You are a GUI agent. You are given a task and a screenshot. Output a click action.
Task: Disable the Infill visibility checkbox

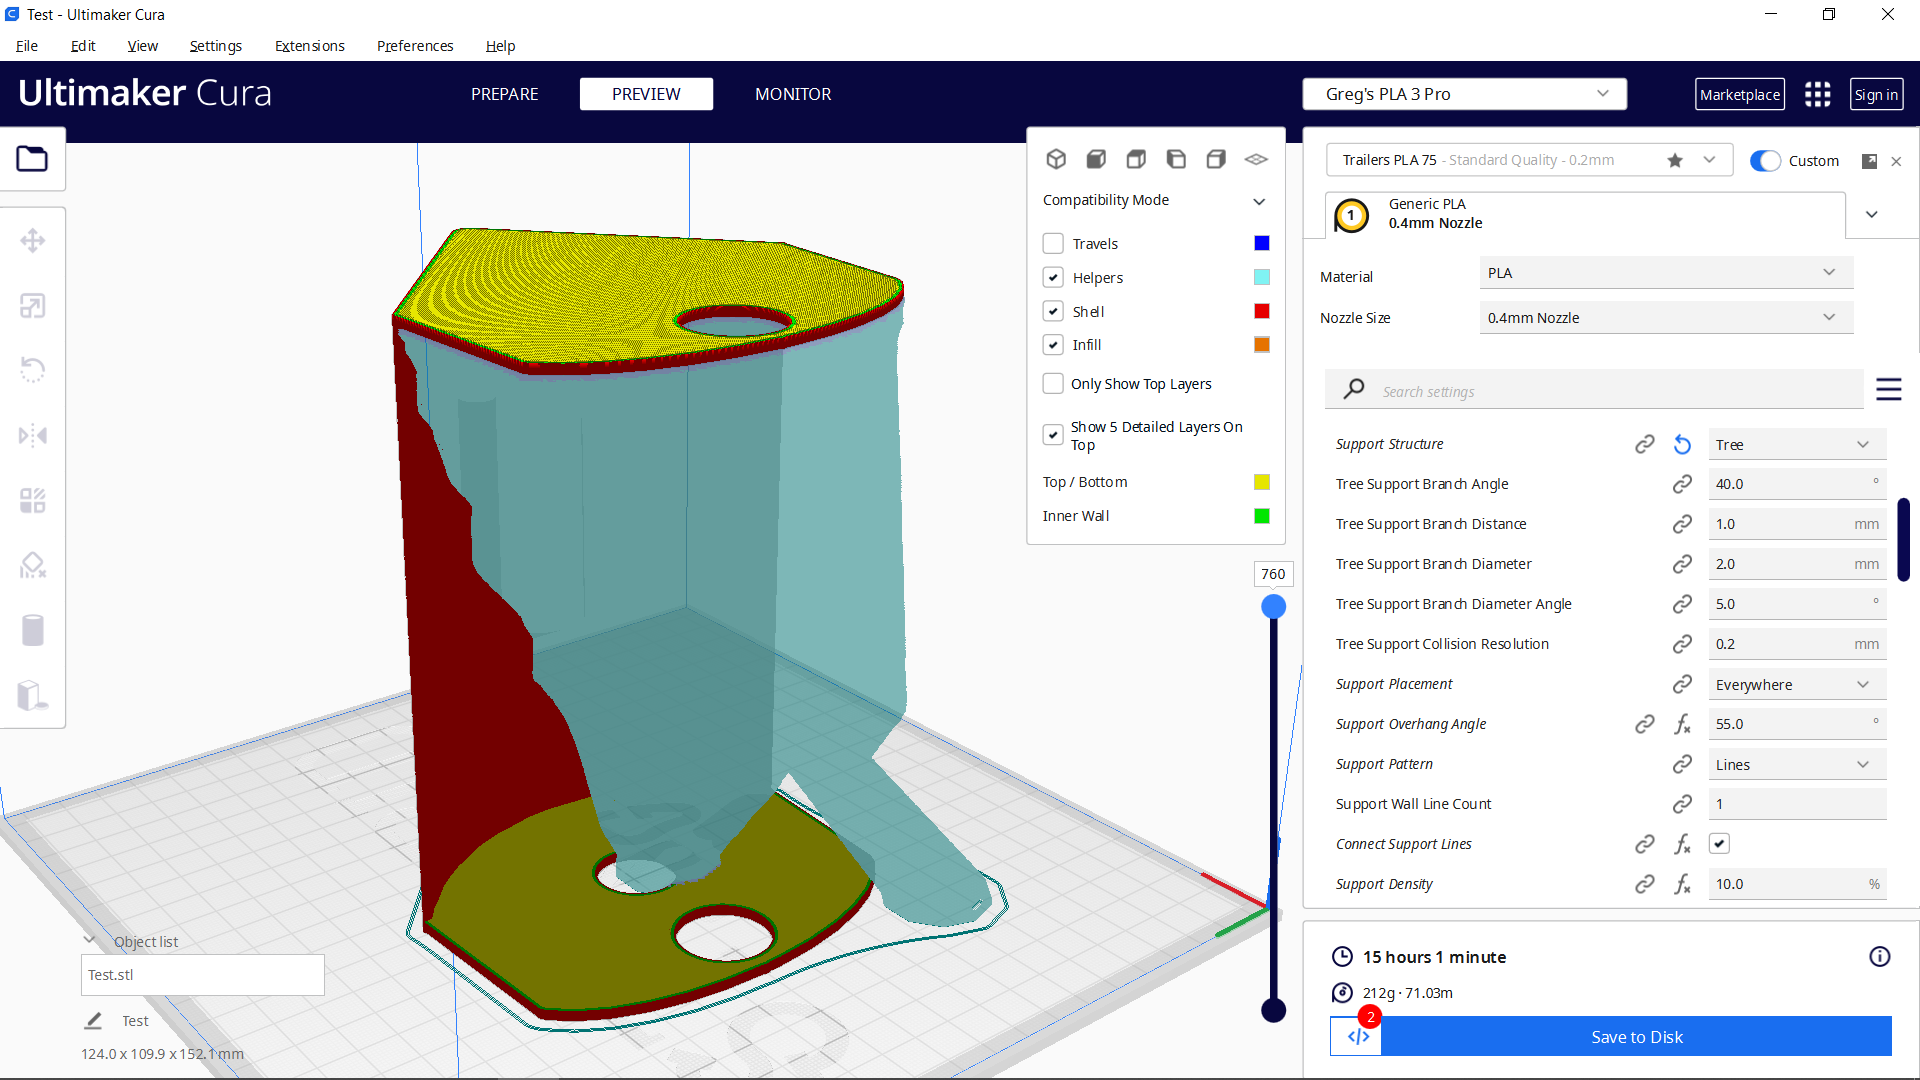(1053, 344)
